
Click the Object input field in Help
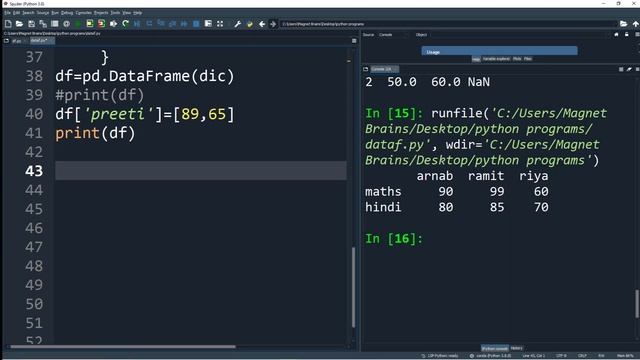[518, 35]
